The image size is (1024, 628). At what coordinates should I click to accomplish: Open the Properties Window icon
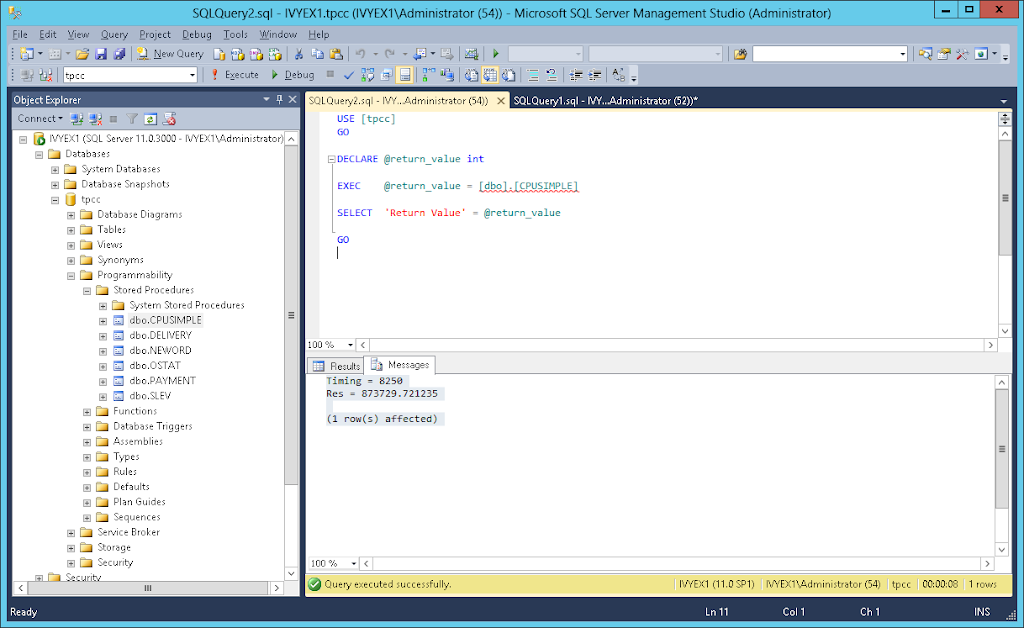coord(944,54)
